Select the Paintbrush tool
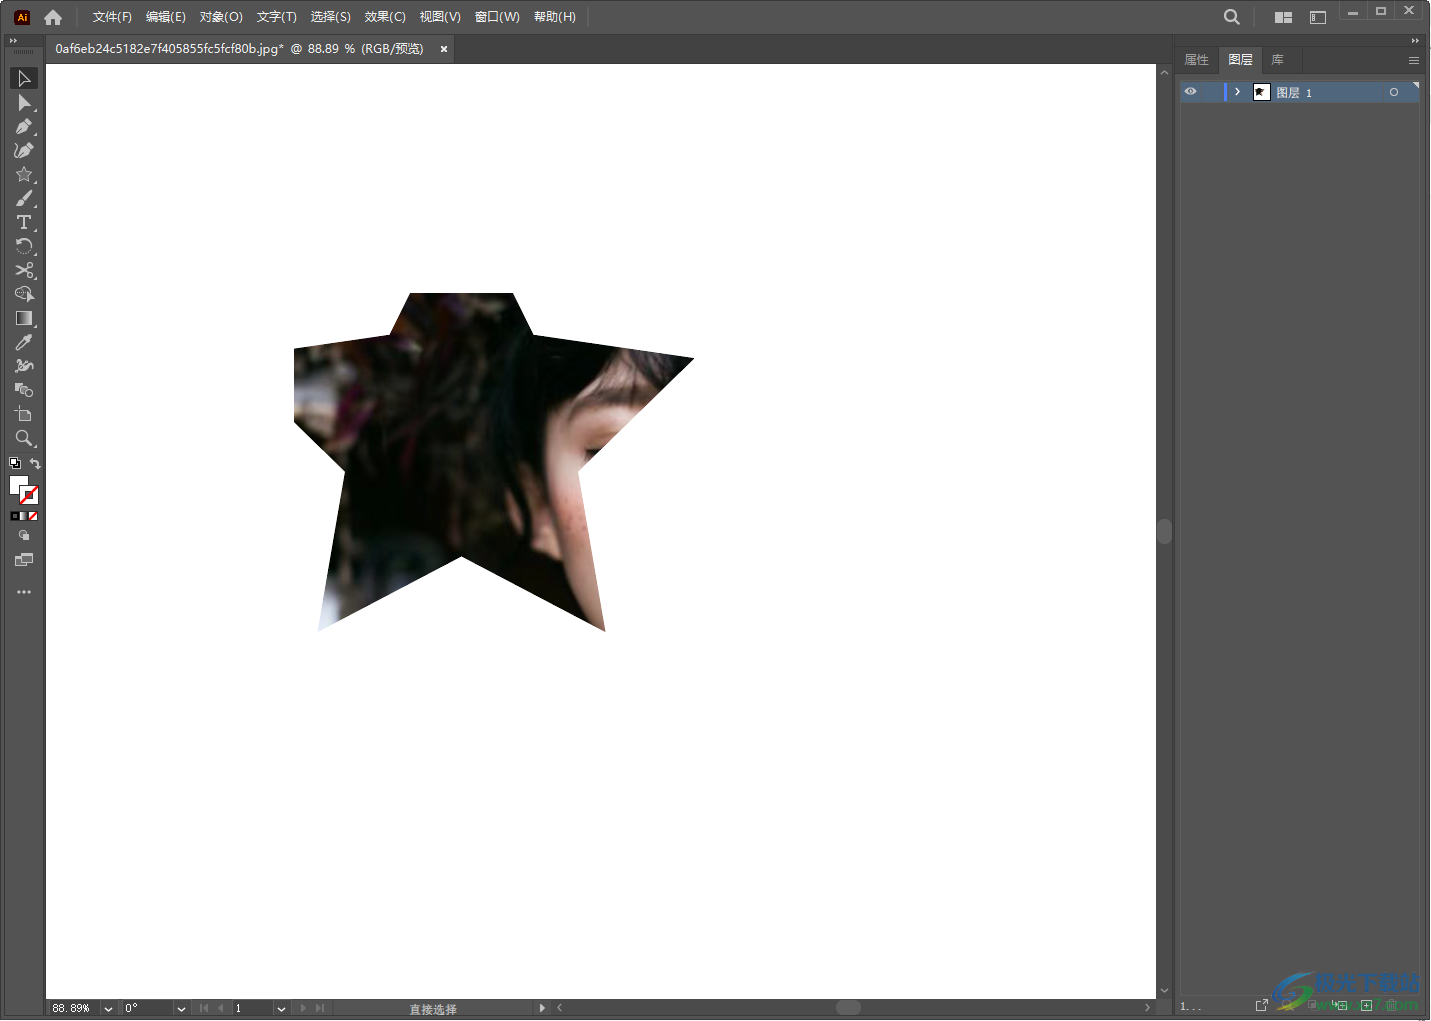The width and height of the screenshot is (1431, 1021). click(x=24, y=199)
